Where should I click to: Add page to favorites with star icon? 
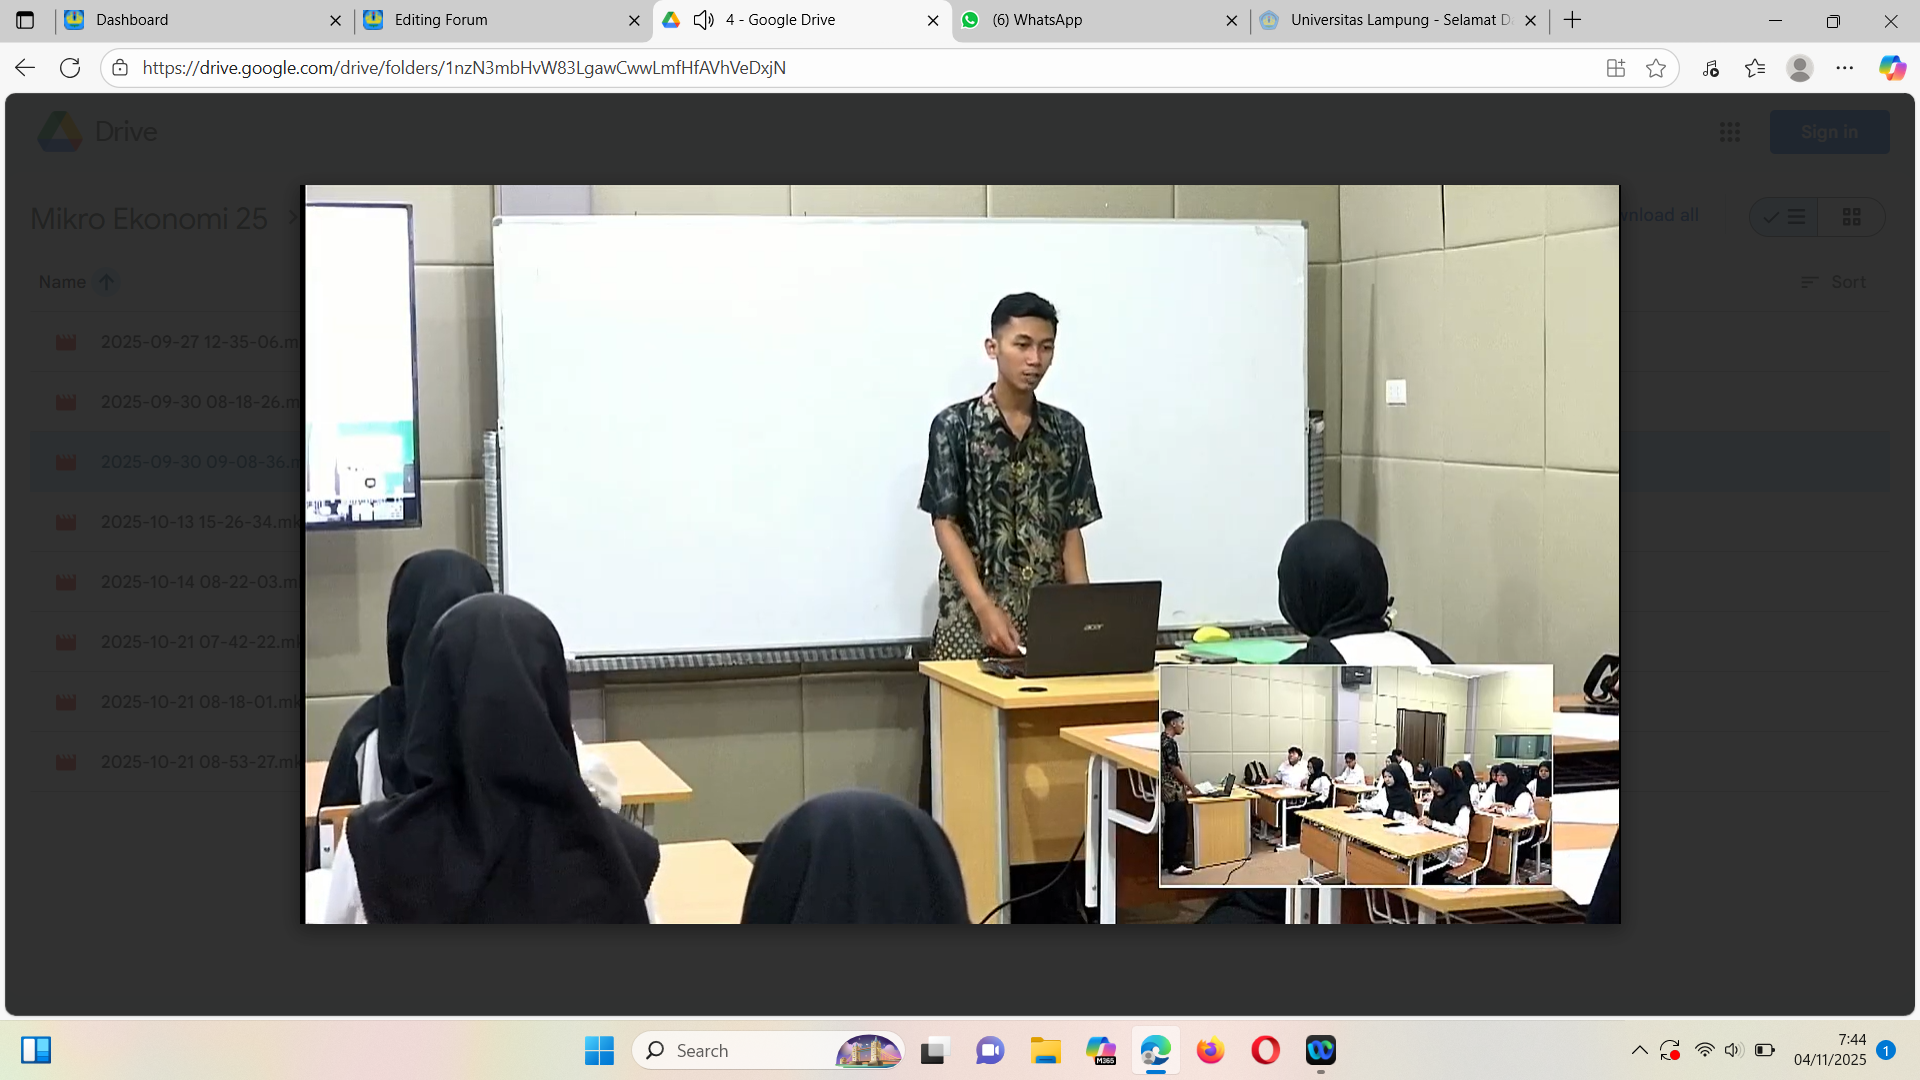click(x=1656, y=68)
